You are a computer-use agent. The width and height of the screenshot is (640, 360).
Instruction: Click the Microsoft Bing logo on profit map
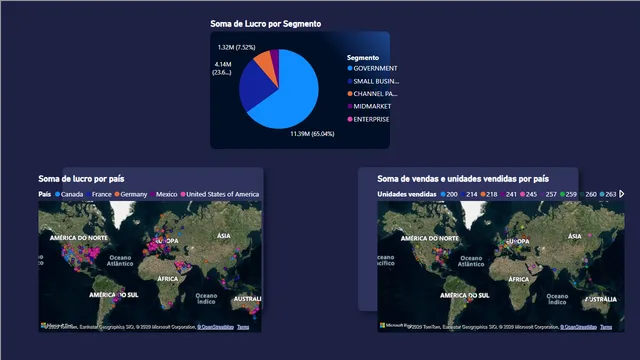click(x=57, y=325)
